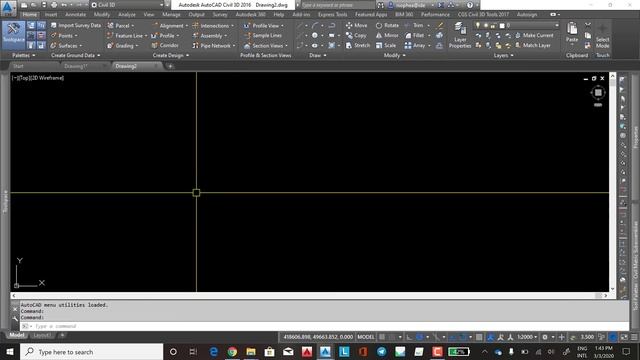Click Import Survey Data
Viewport: 640px width, 360px height.
(x=76, y=25)
